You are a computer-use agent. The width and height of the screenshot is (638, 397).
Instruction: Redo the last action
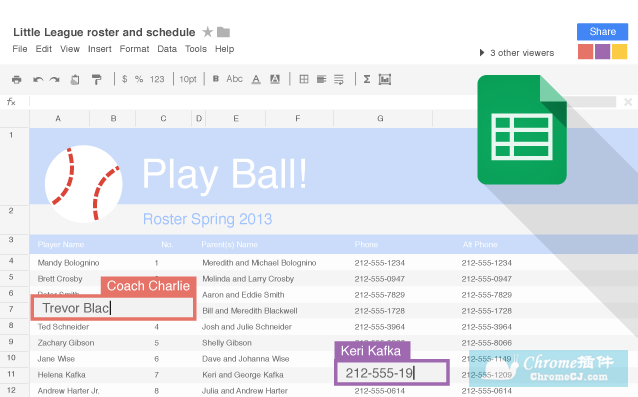[55, 79]
